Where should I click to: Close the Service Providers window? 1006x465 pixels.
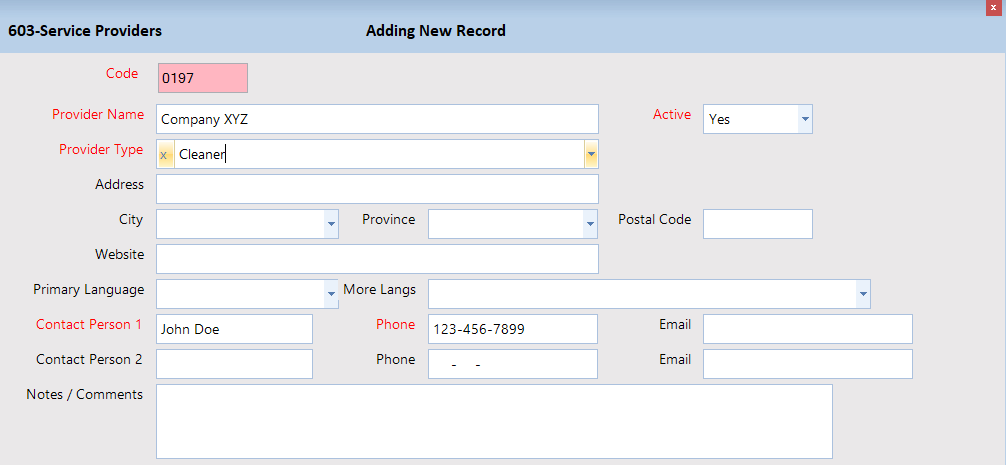point(993,7)
